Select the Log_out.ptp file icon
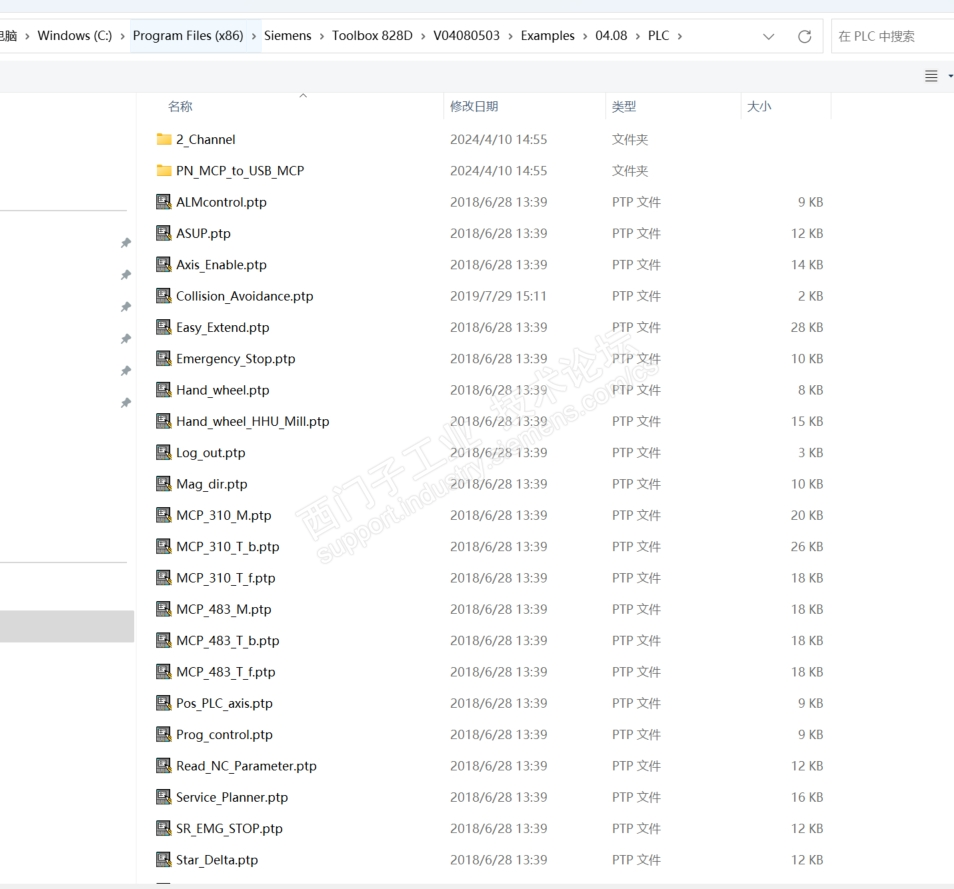The image size is (954, 889). (164, 453)
